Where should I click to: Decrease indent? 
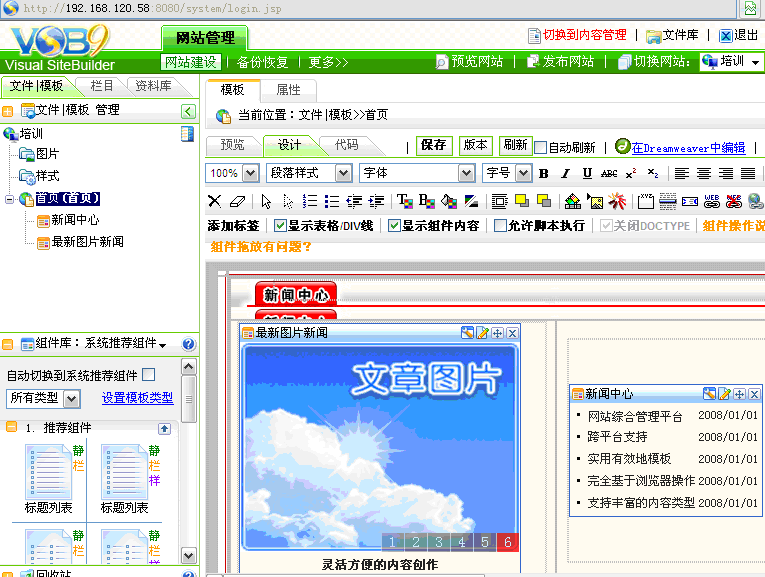354,201
